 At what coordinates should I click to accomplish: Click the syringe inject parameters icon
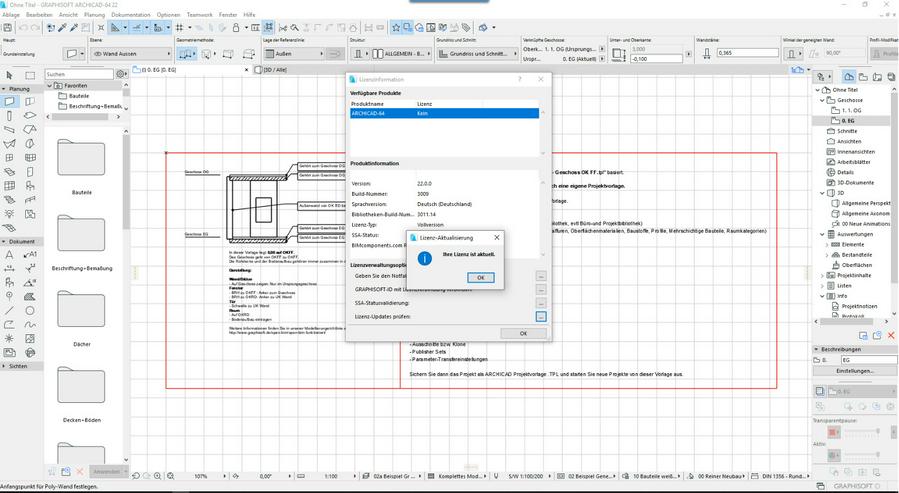pyautogui.click(x=74, y=28)
